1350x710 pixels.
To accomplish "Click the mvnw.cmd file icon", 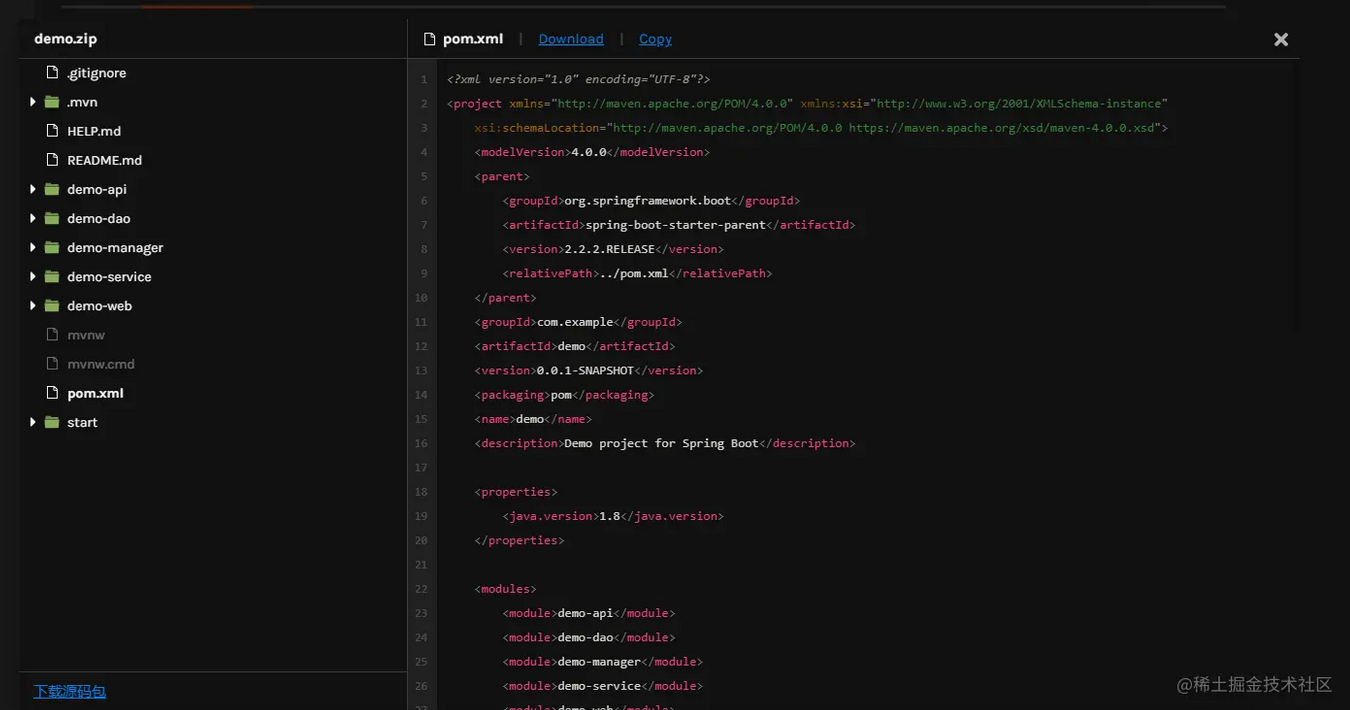I will (52, 364).
